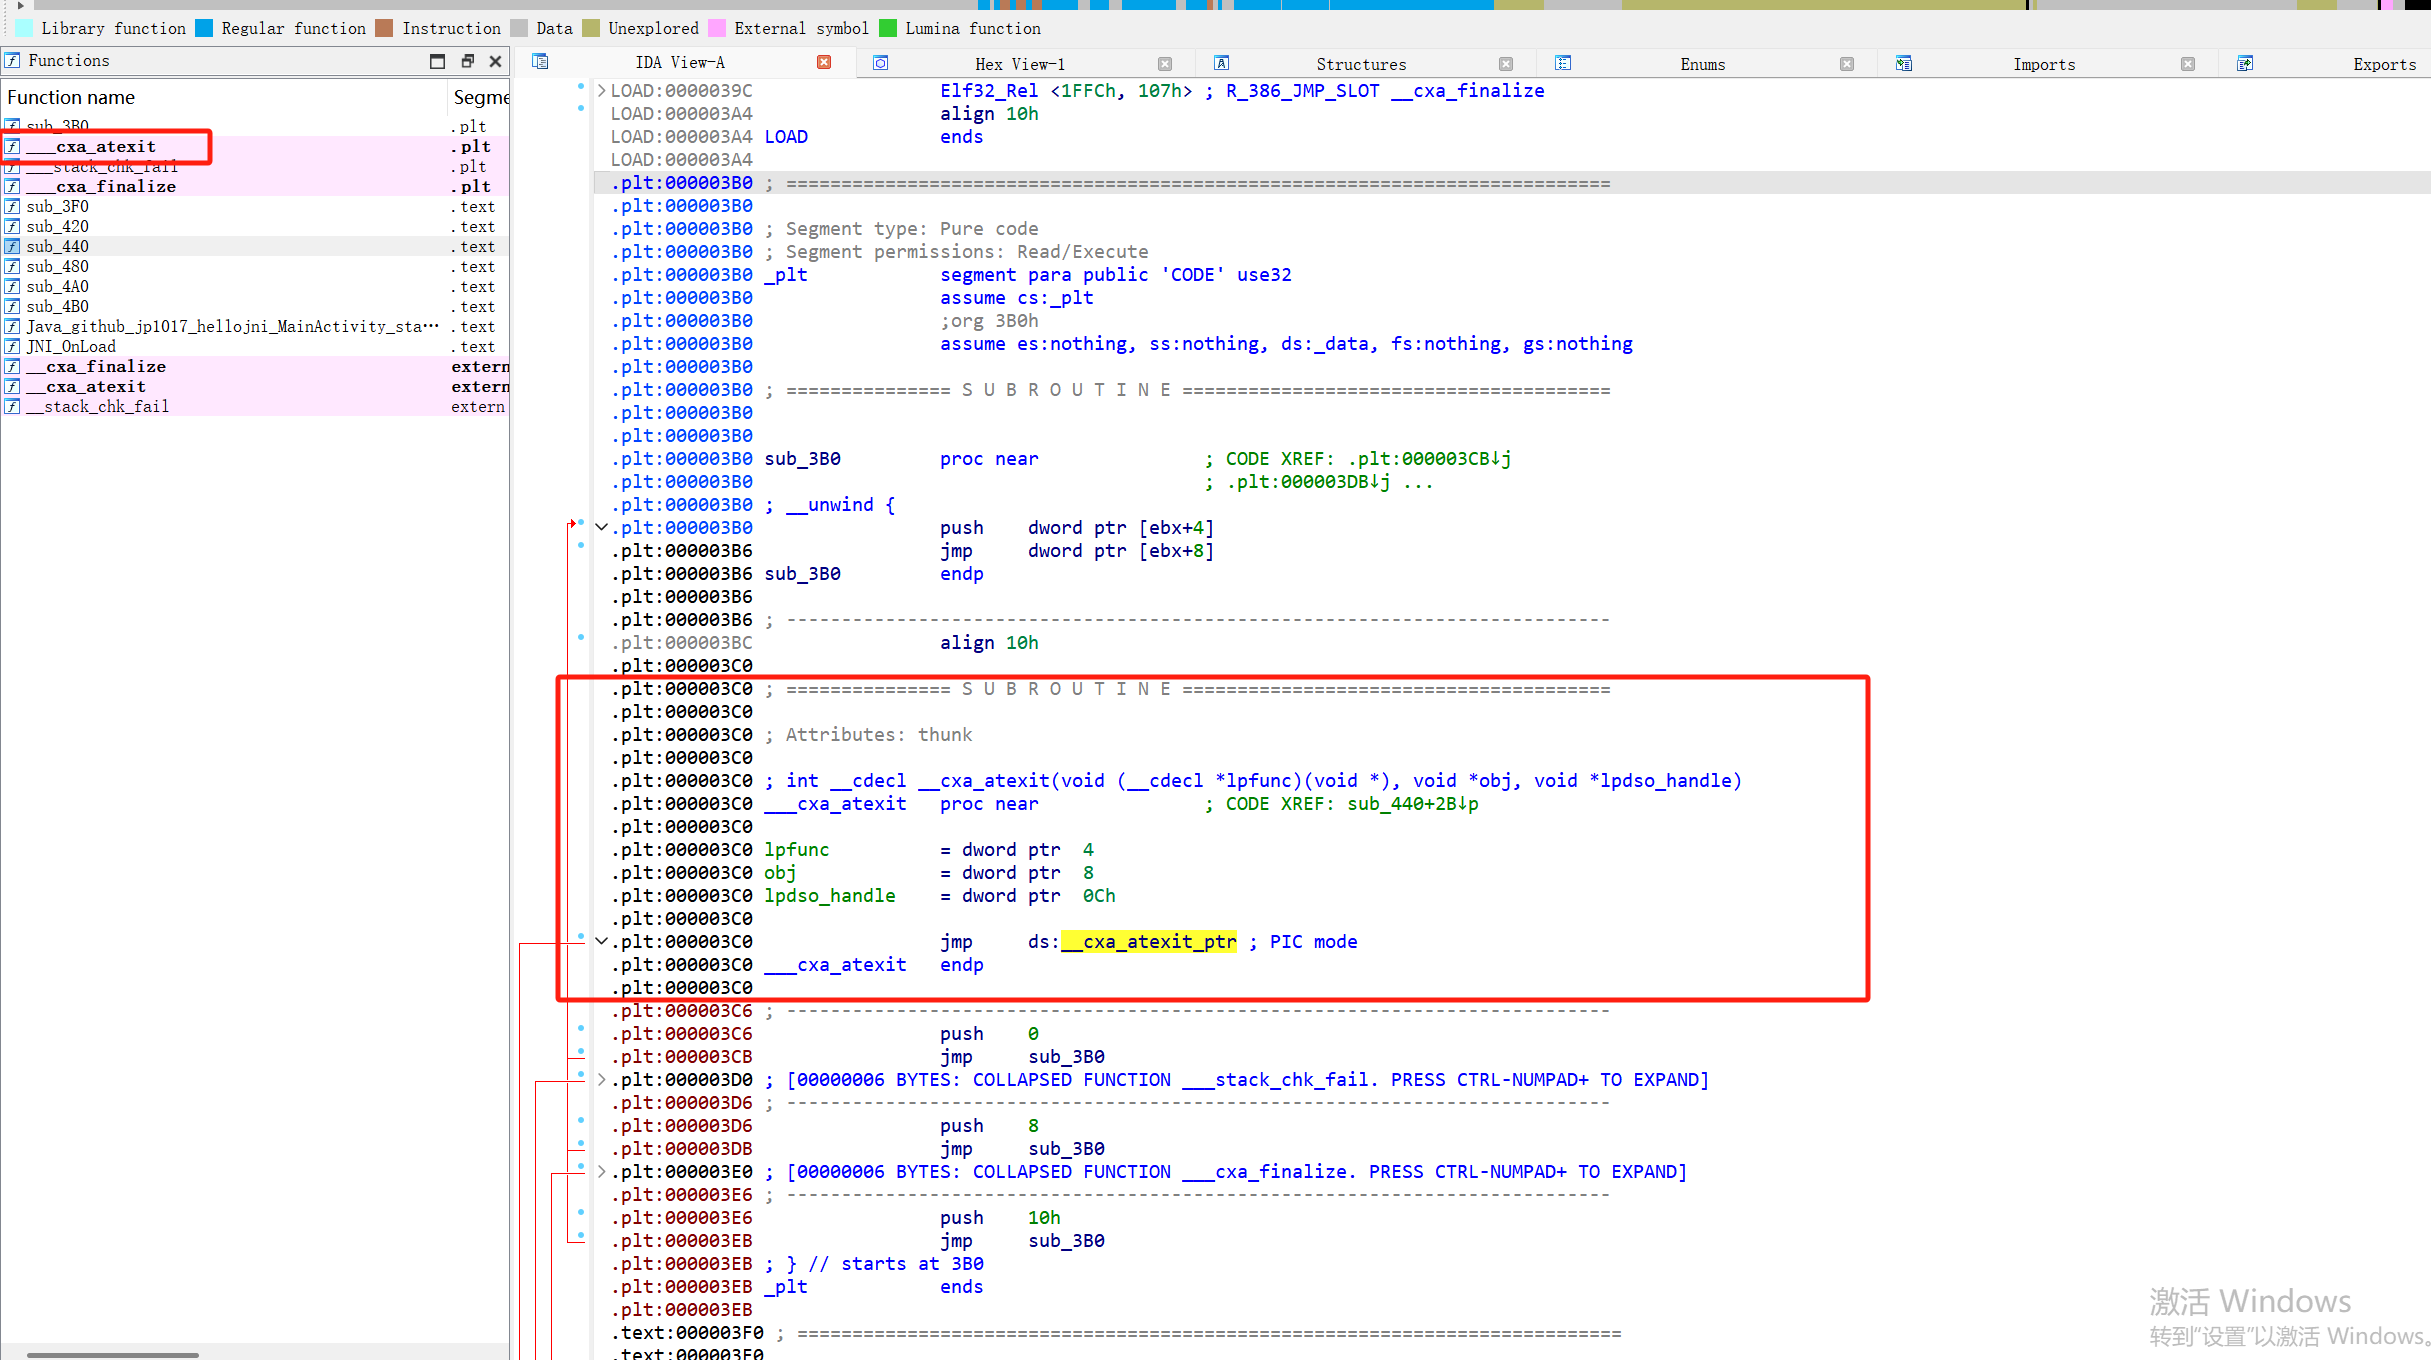Expand the collapsed ___stack_chk_fail function
2431x1360 pixels.
tap(601, 1080)
